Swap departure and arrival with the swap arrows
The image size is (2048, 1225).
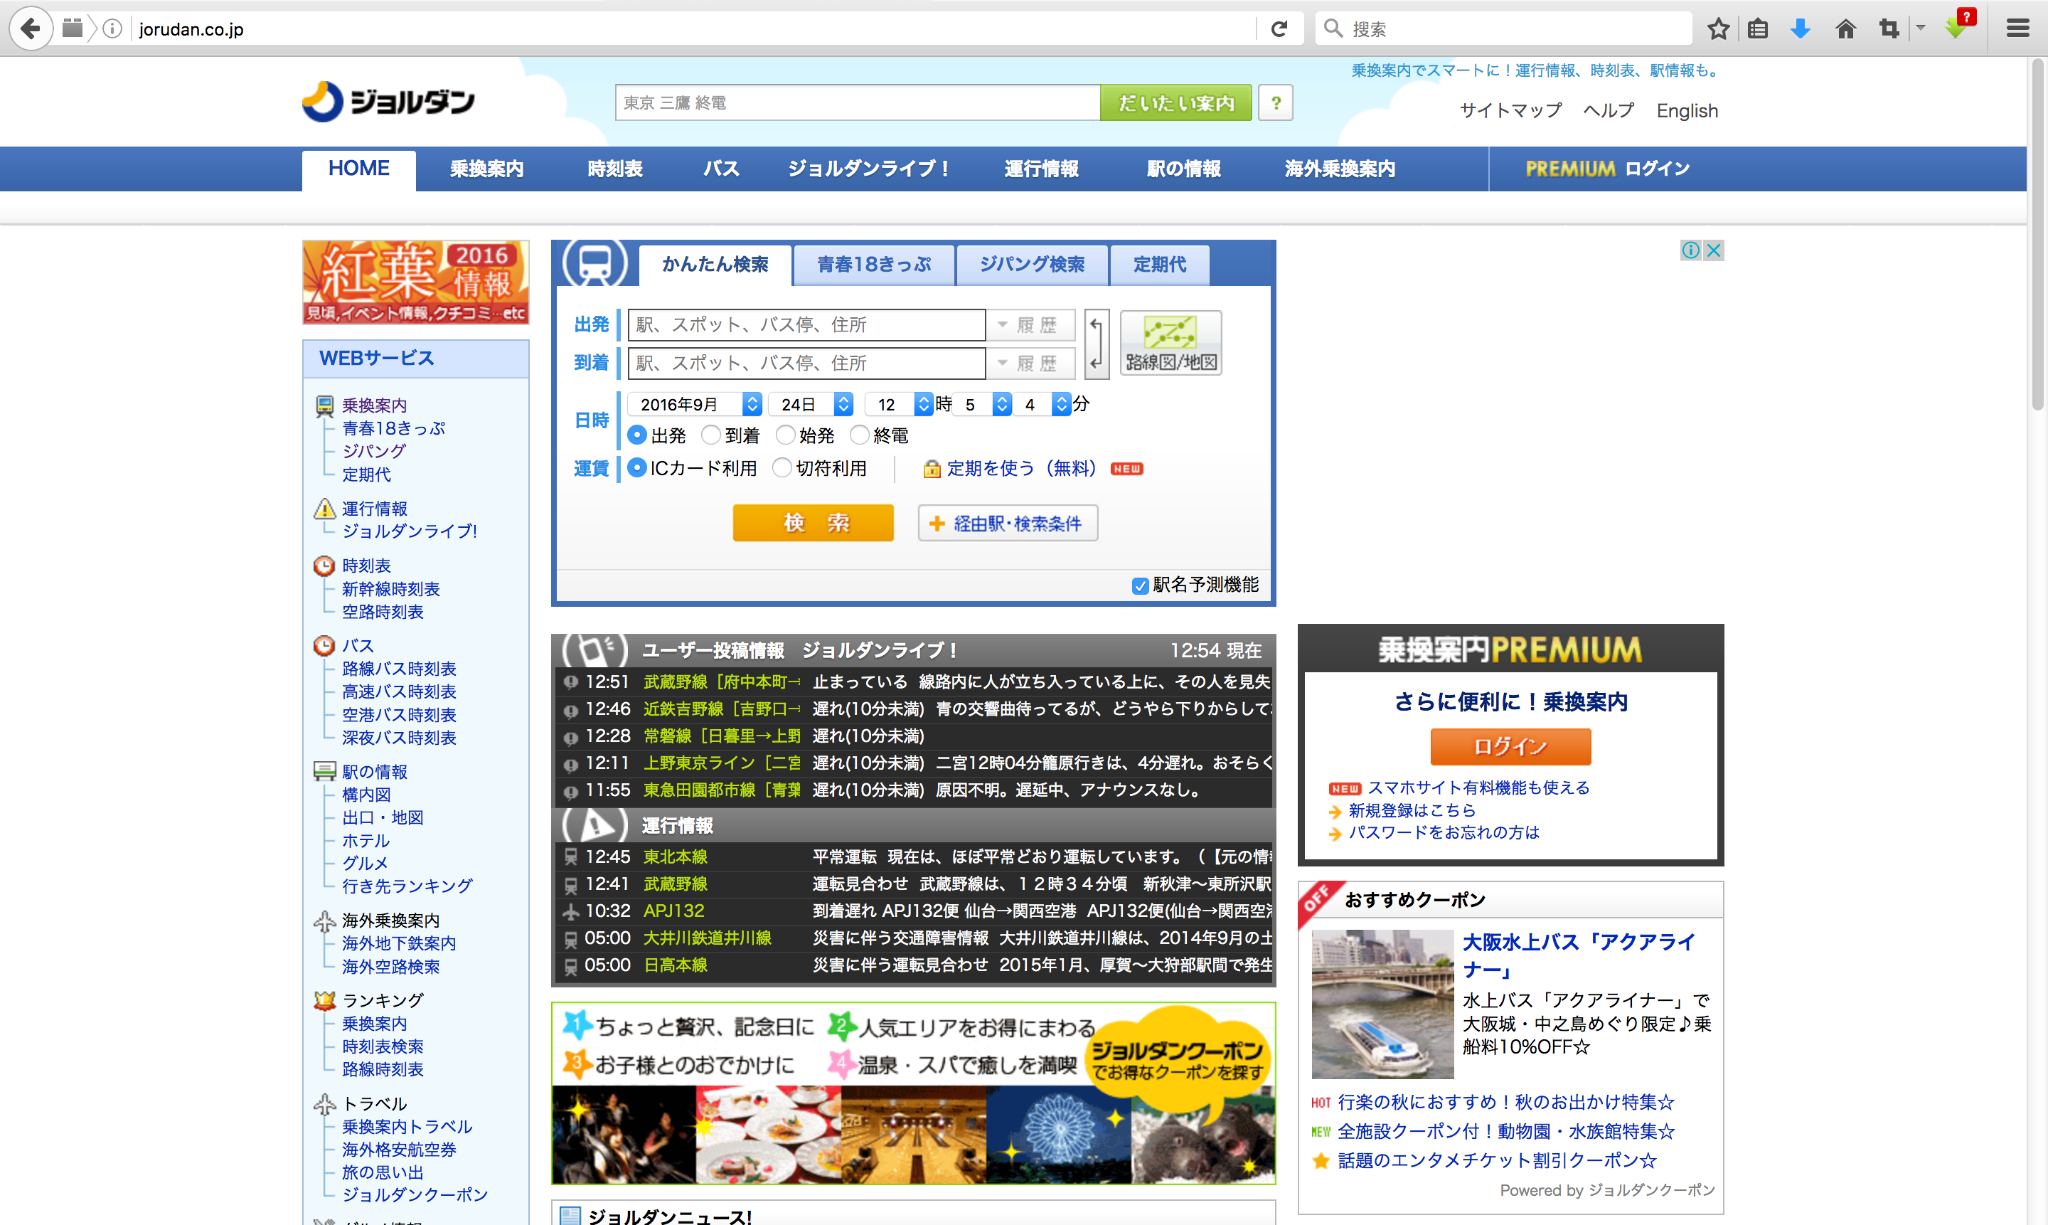pos(1096,343)
